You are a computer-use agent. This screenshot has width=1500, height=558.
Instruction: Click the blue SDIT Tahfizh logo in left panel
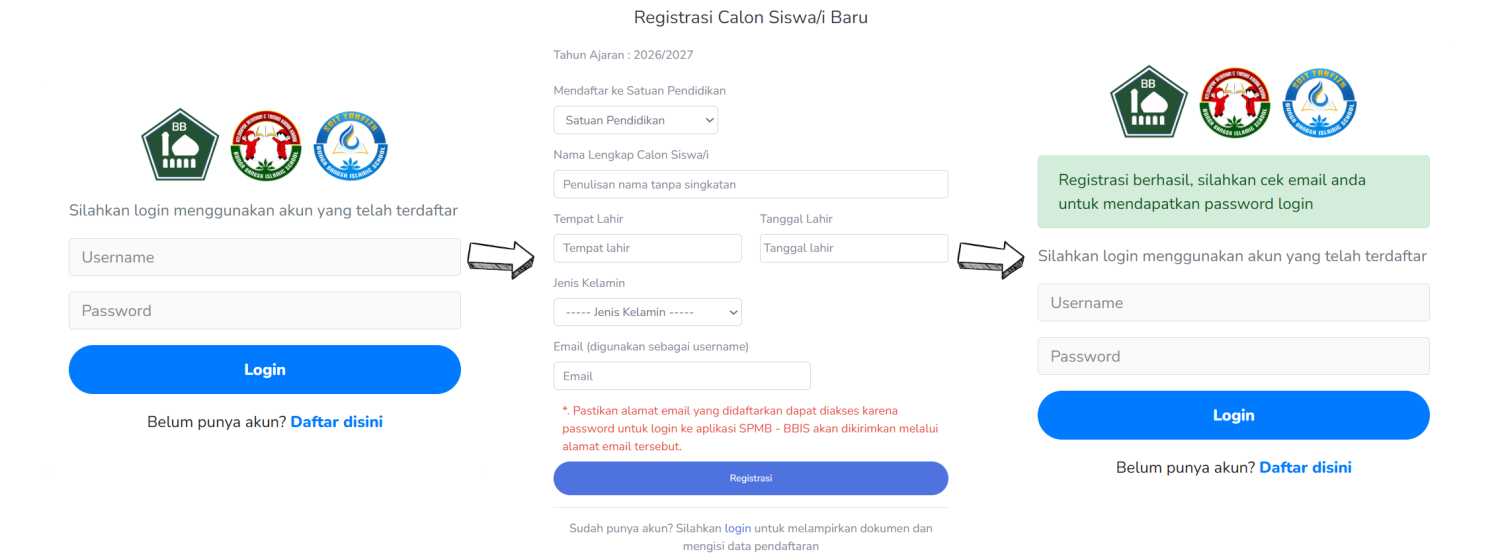pyautogui.click(x=351, y=145)
